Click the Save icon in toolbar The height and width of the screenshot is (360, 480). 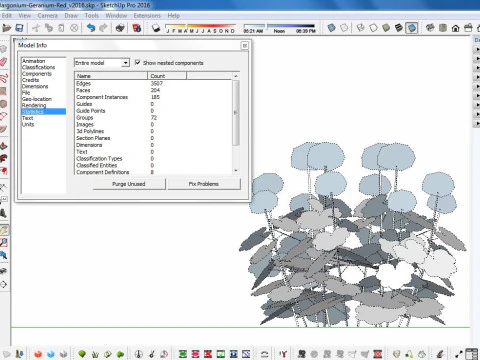pyautogui.click(x=19, y=28)
